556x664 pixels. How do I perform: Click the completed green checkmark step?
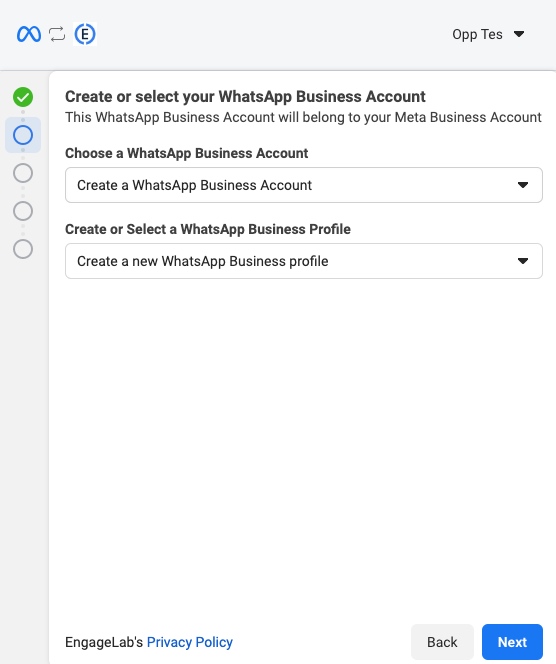[23, 97]
